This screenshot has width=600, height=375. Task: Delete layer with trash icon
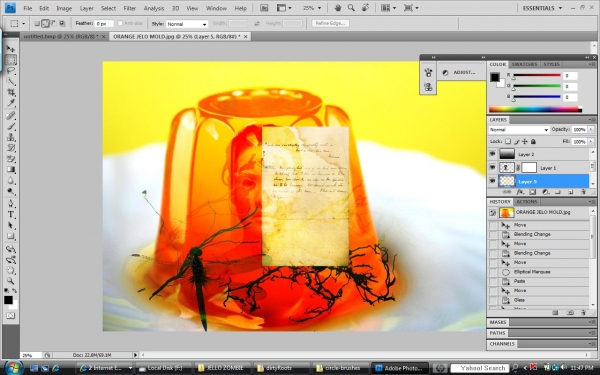point(583,192)
